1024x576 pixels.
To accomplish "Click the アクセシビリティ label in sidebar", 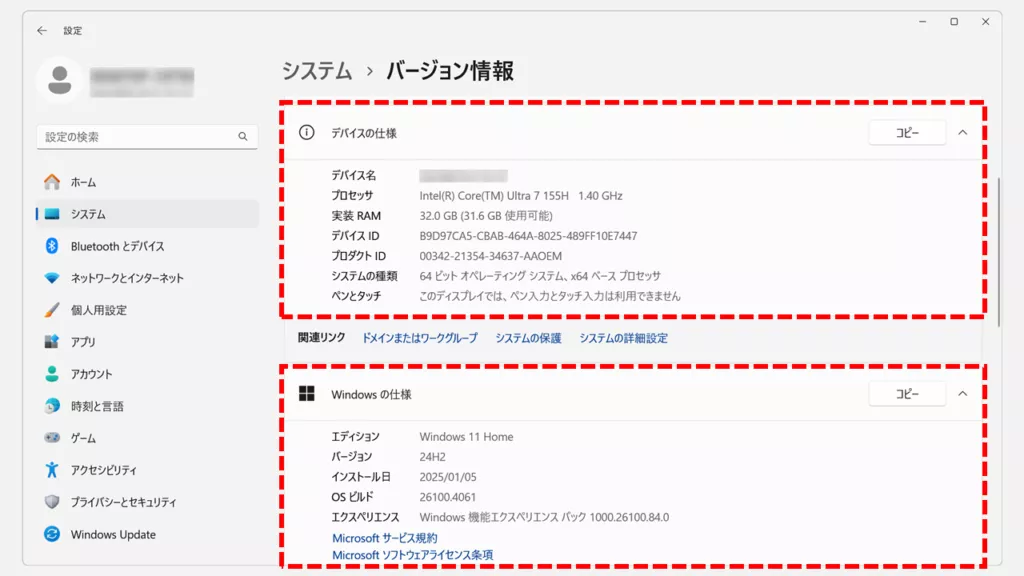I will pyautogui.click(x=104, y=470).
